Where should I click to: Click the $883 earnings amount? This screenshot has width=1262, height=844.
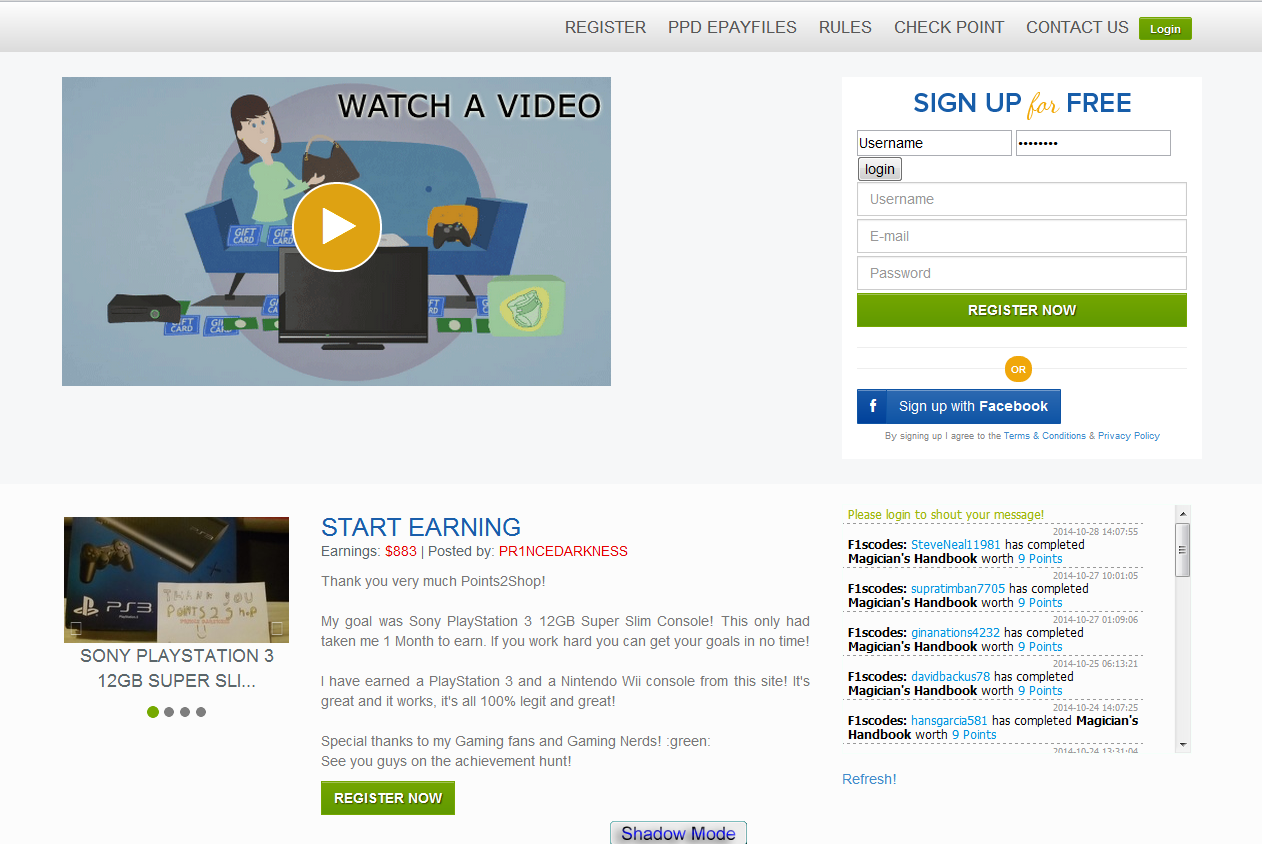coord(401,551)
